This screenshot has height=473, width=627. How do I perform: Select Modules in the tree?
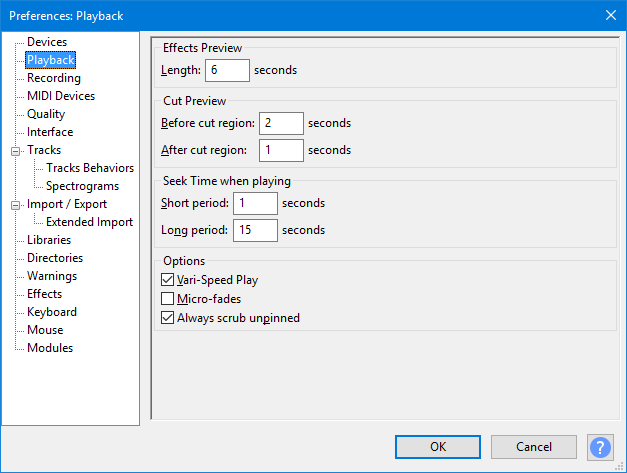[x=50, y=348]
